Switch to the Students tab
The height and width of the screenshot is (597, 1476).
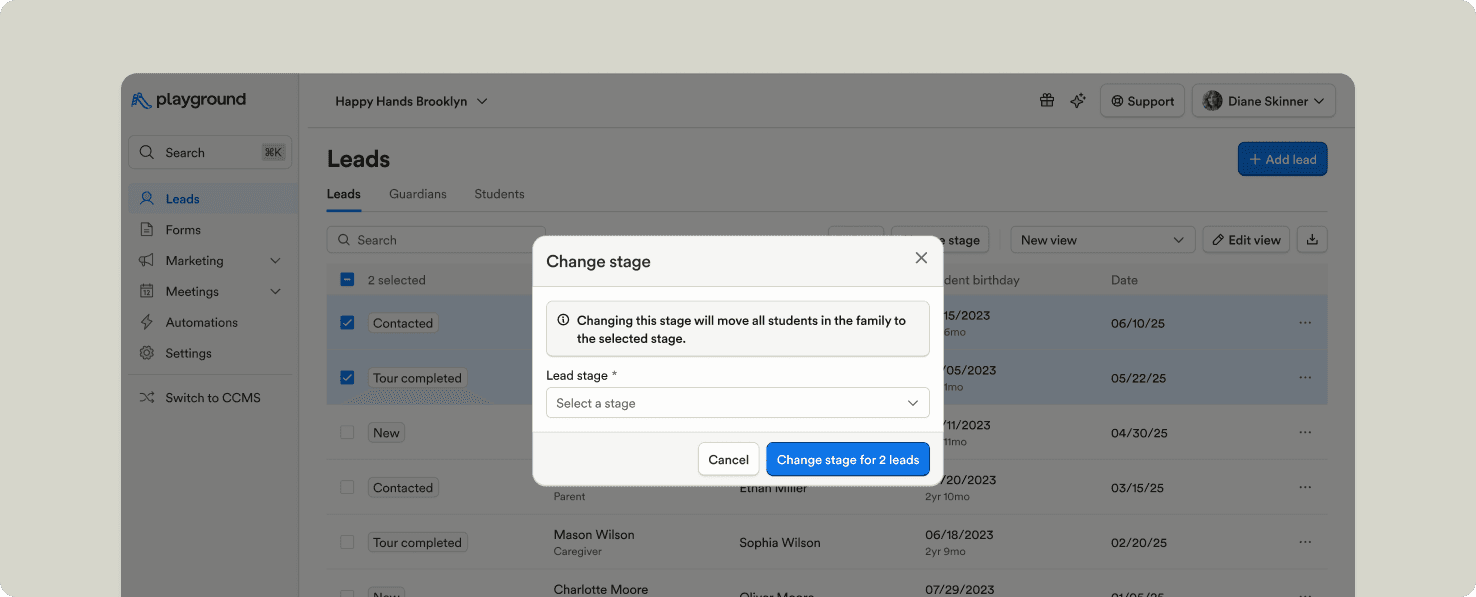(499, 194)
